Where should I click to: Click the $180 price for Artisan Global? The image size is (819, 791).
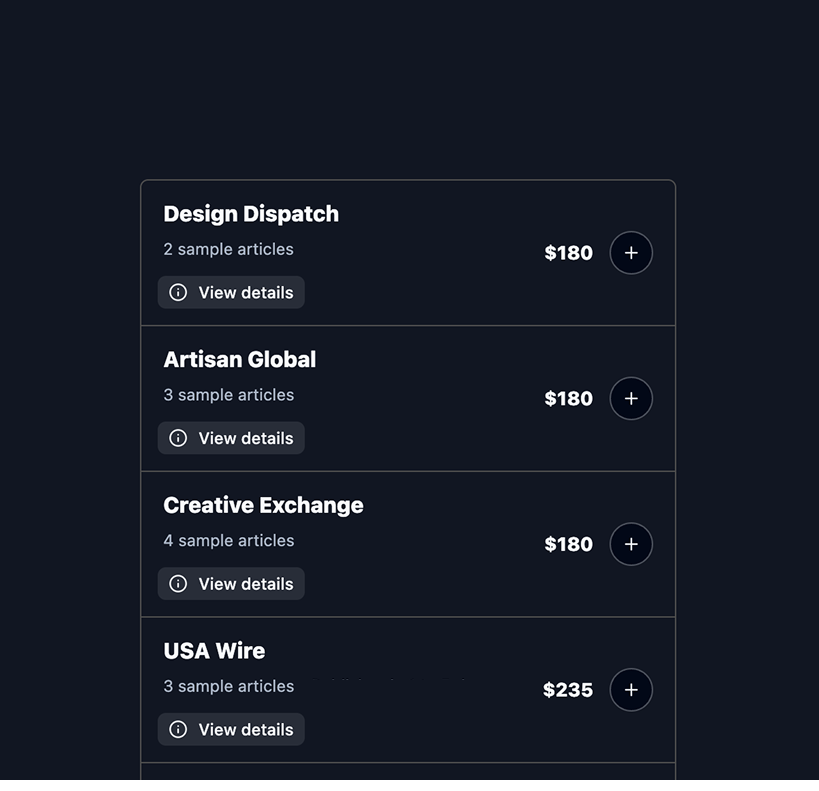pos(568,399)
